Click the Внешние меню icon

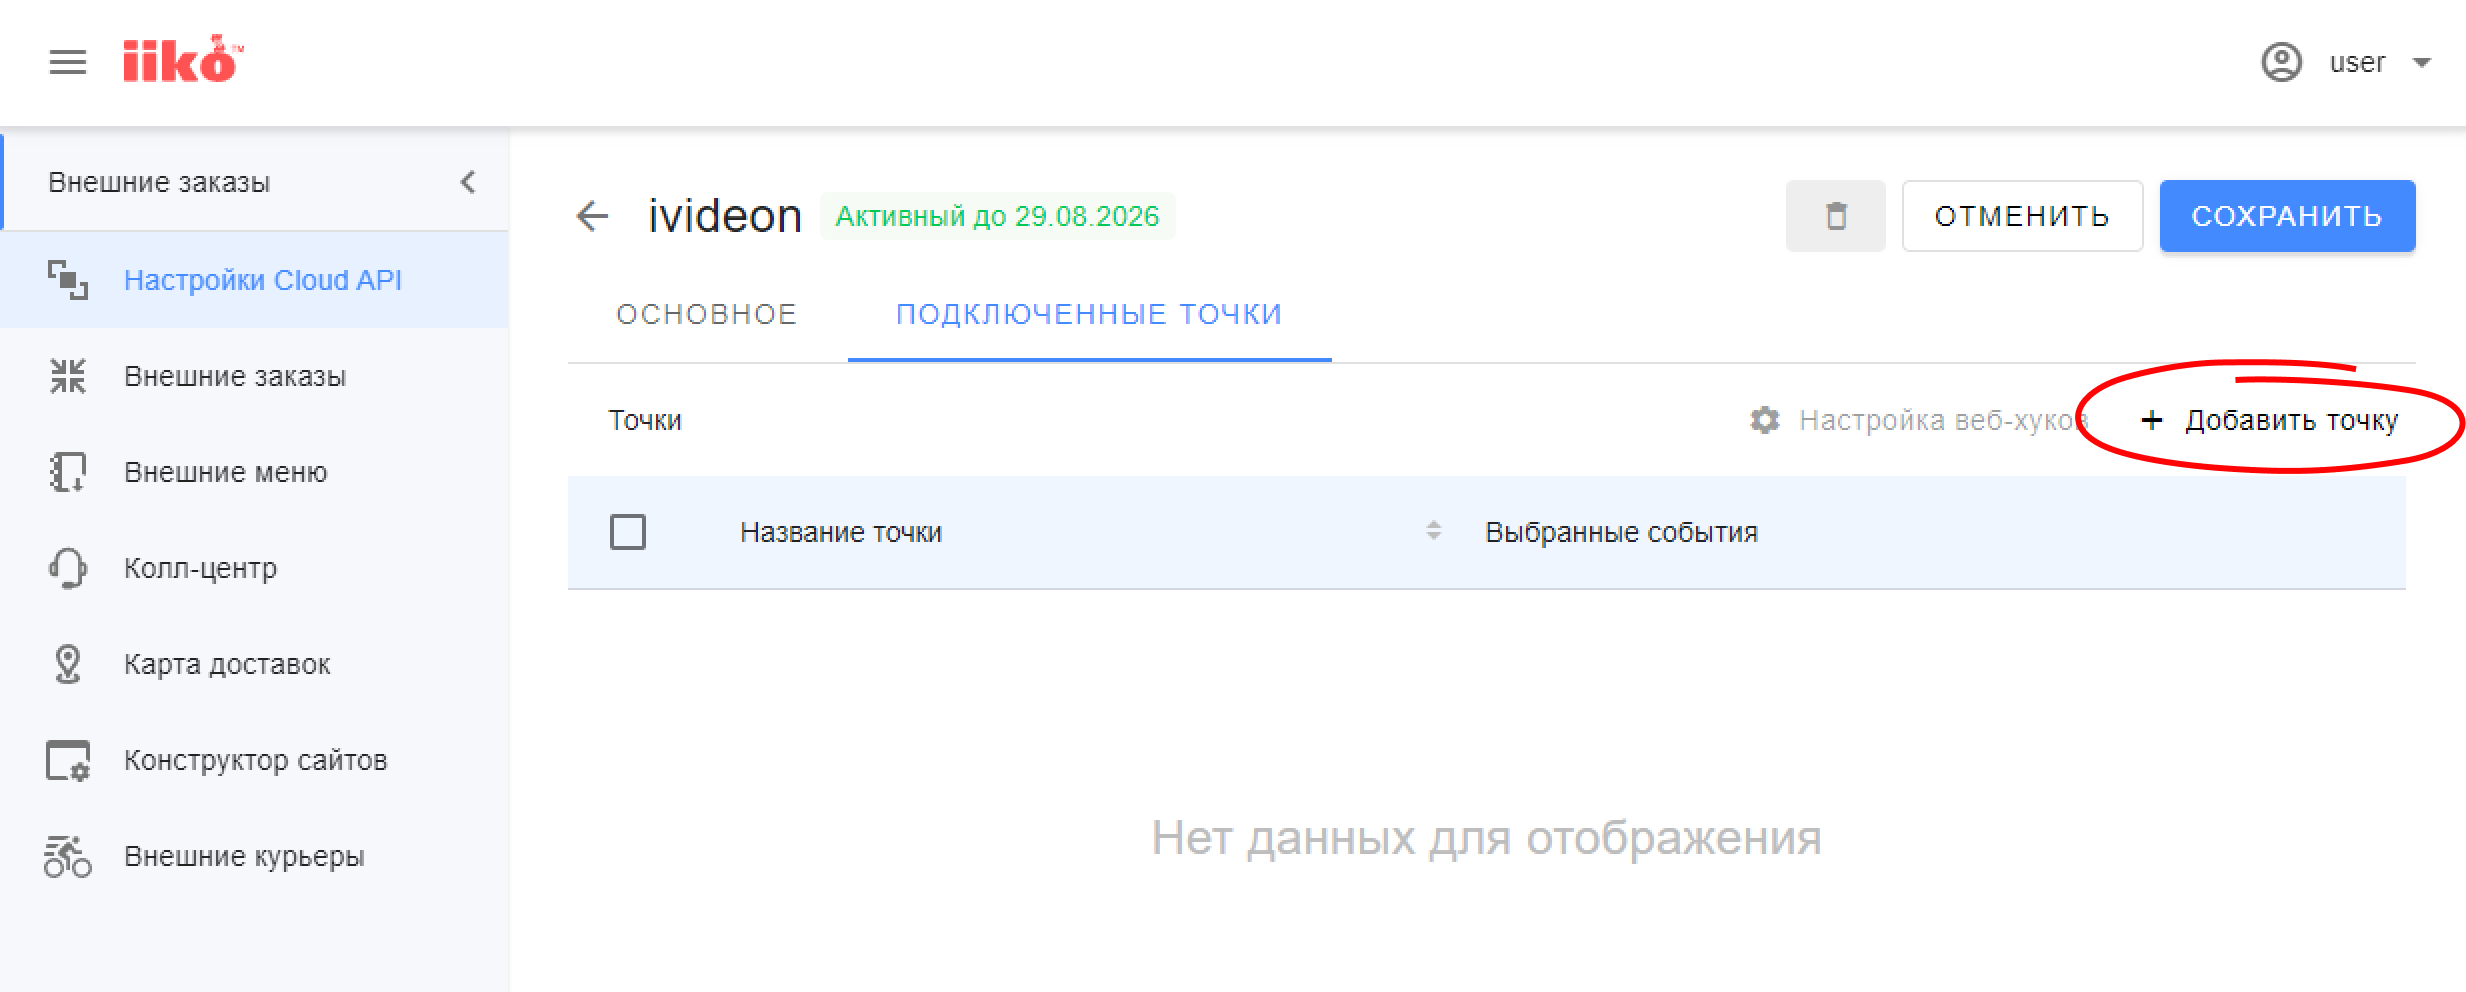coord(68,472)
